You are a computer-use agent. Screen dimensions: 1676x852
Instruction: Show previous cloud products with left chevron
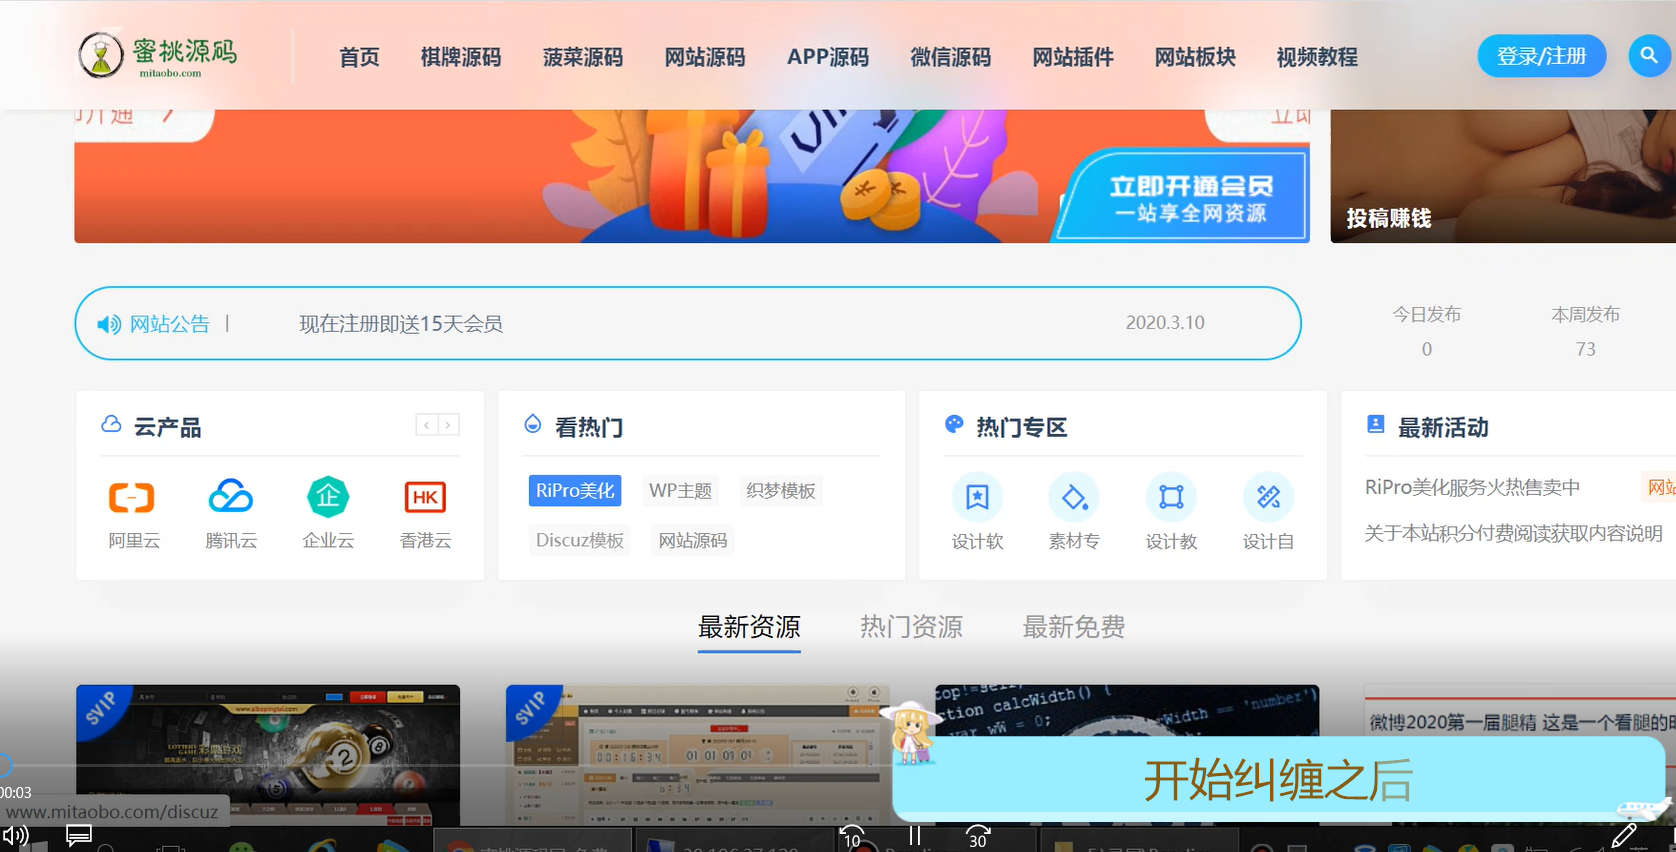click(427, 425)
